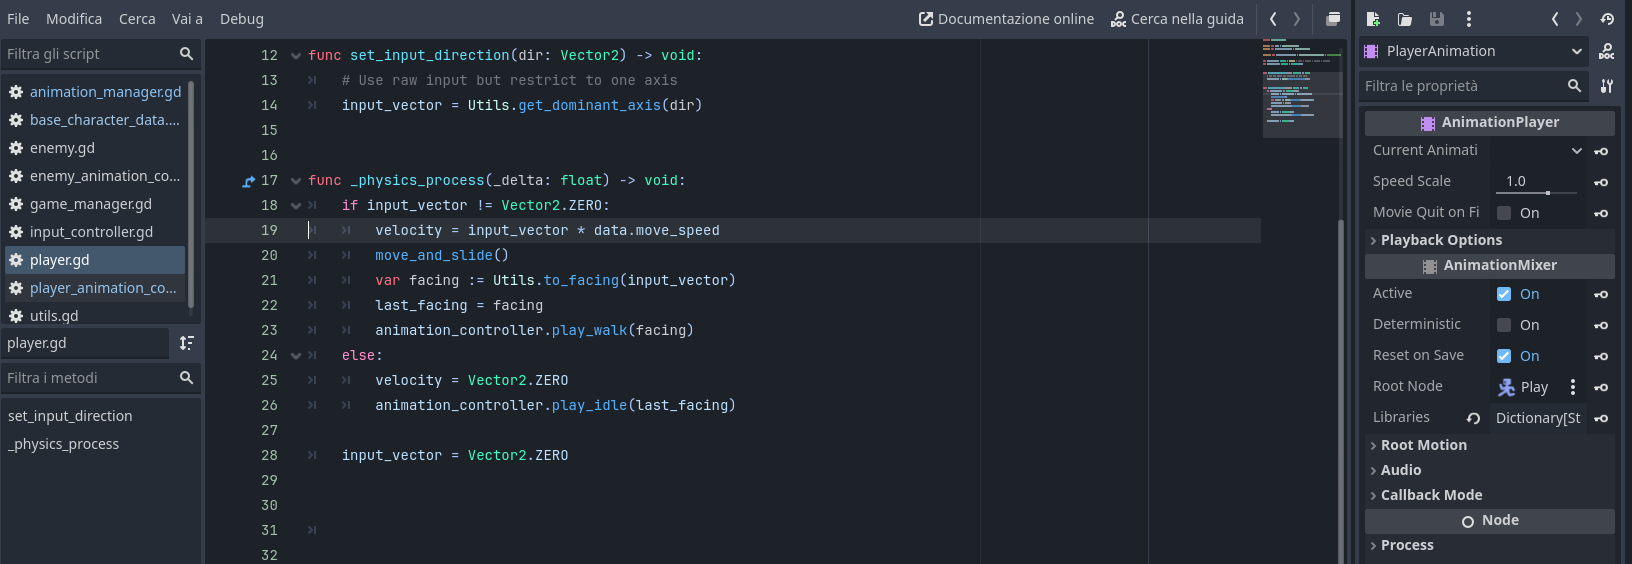Click the Filtra gli script search field

(88, 54)
